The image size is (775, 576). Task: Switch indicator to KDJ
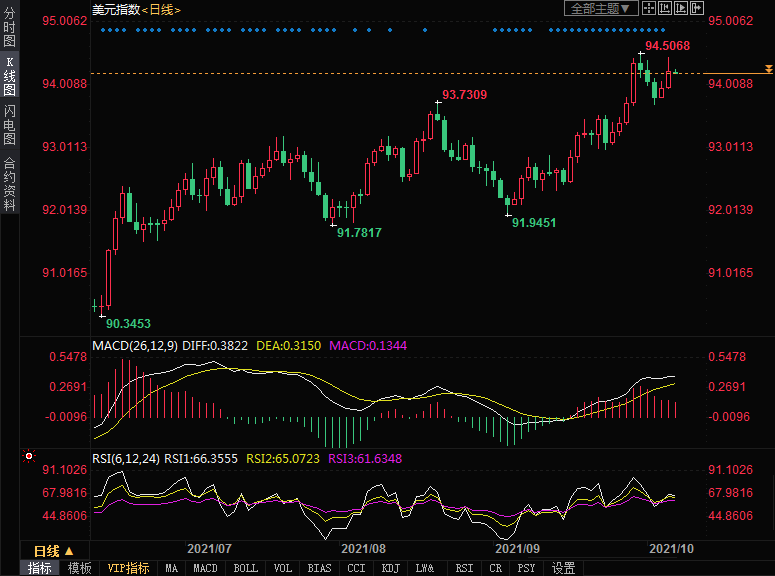click(x=389, y=568)
